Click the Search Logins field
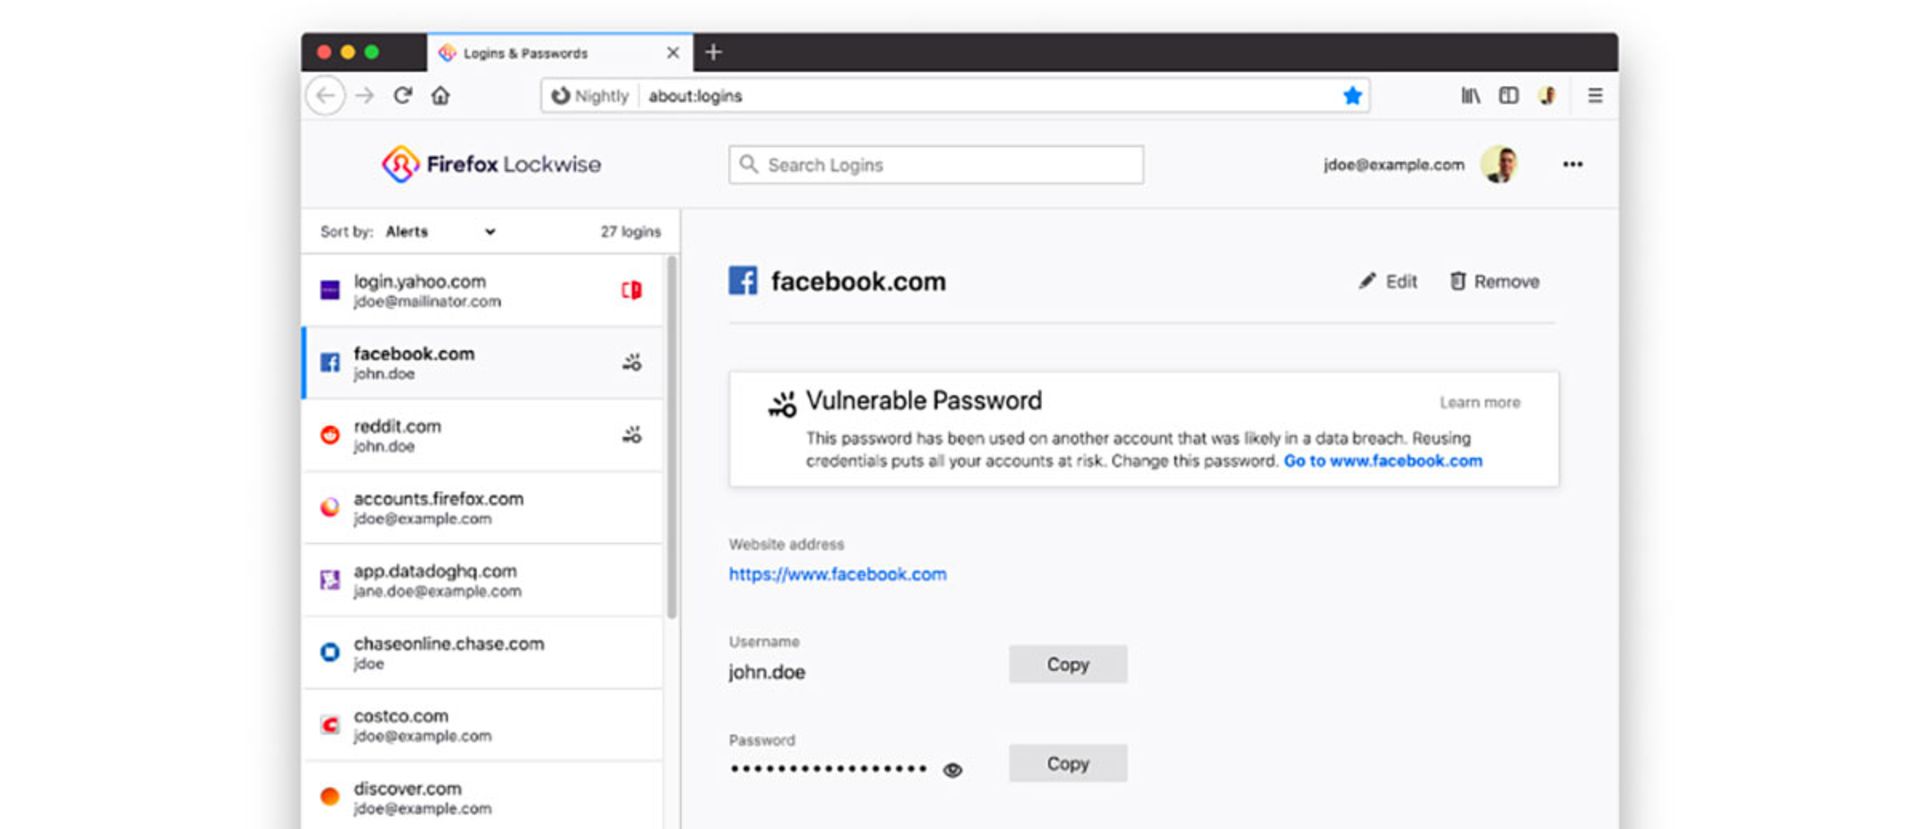The height and width of the screenshot is (829, 1920). click(936, 165)
